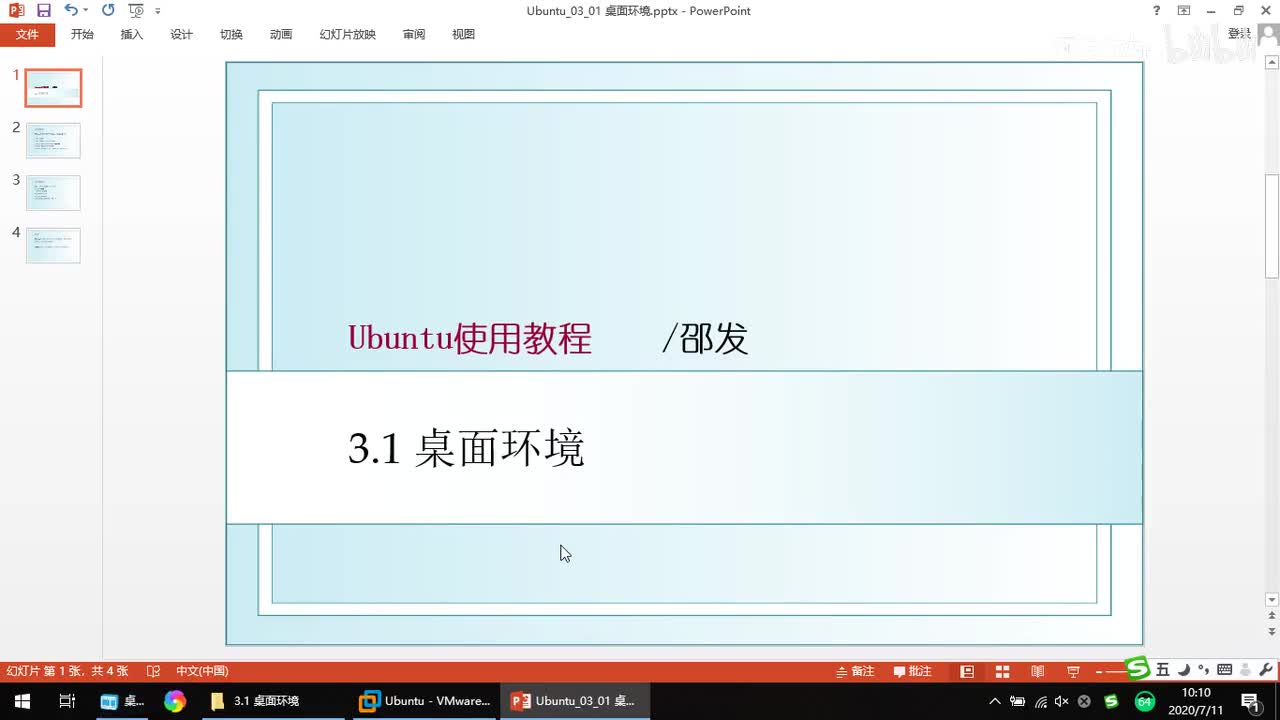Click PowerPoint Ubuntu_03_01 taskbar button
Screen dimensions: 1280x720
tap(574, 701)
